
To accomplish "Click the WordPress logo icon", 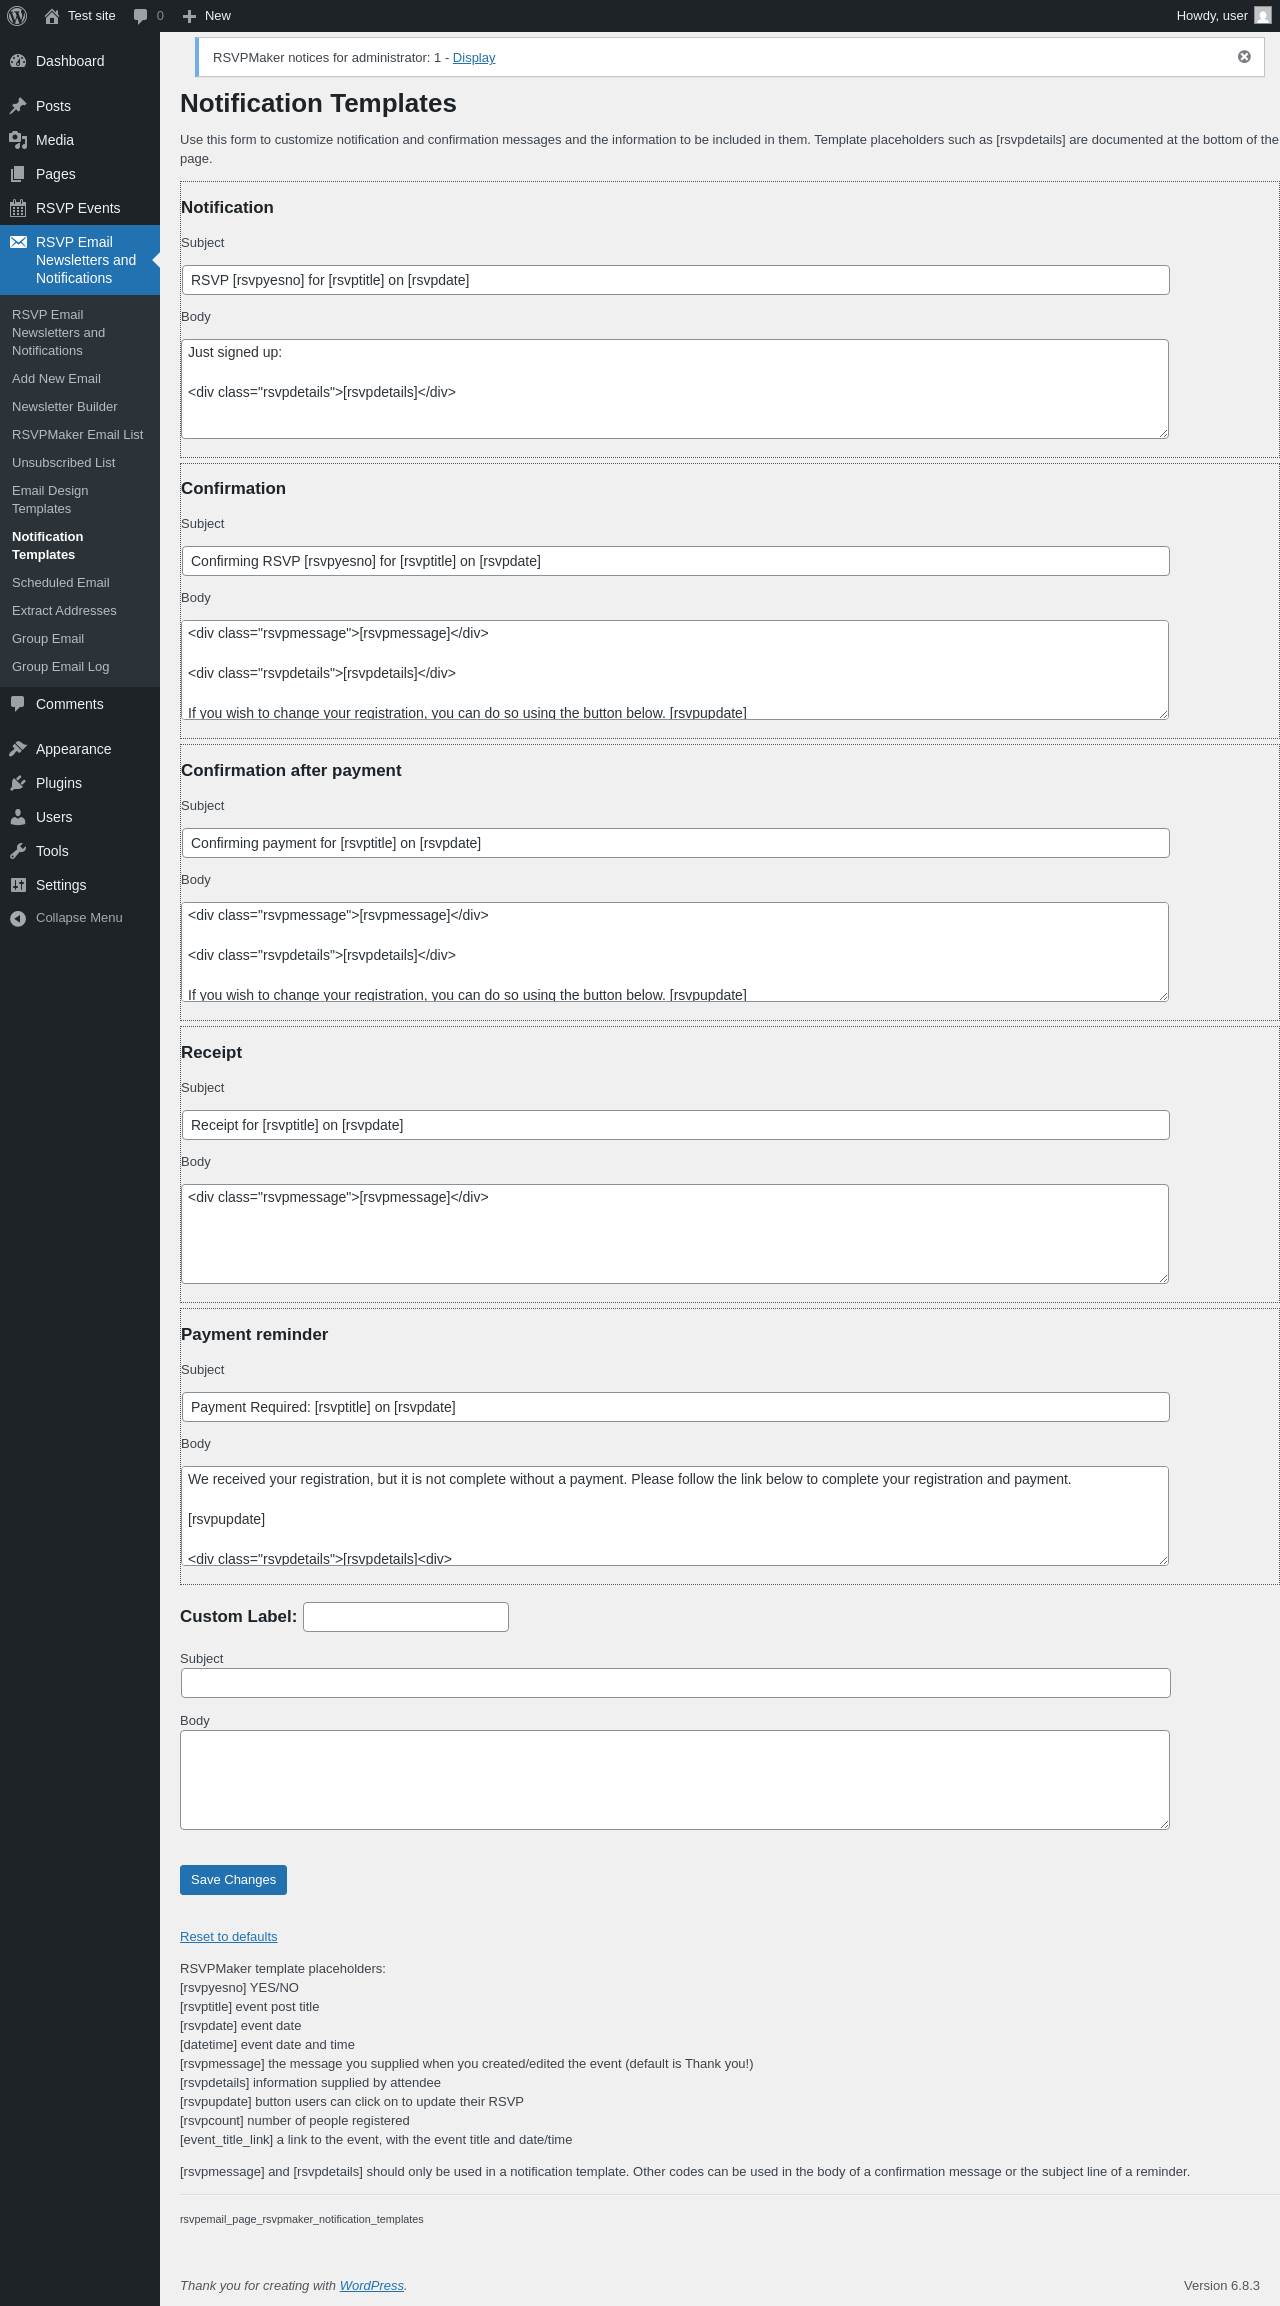I will 17,16.
